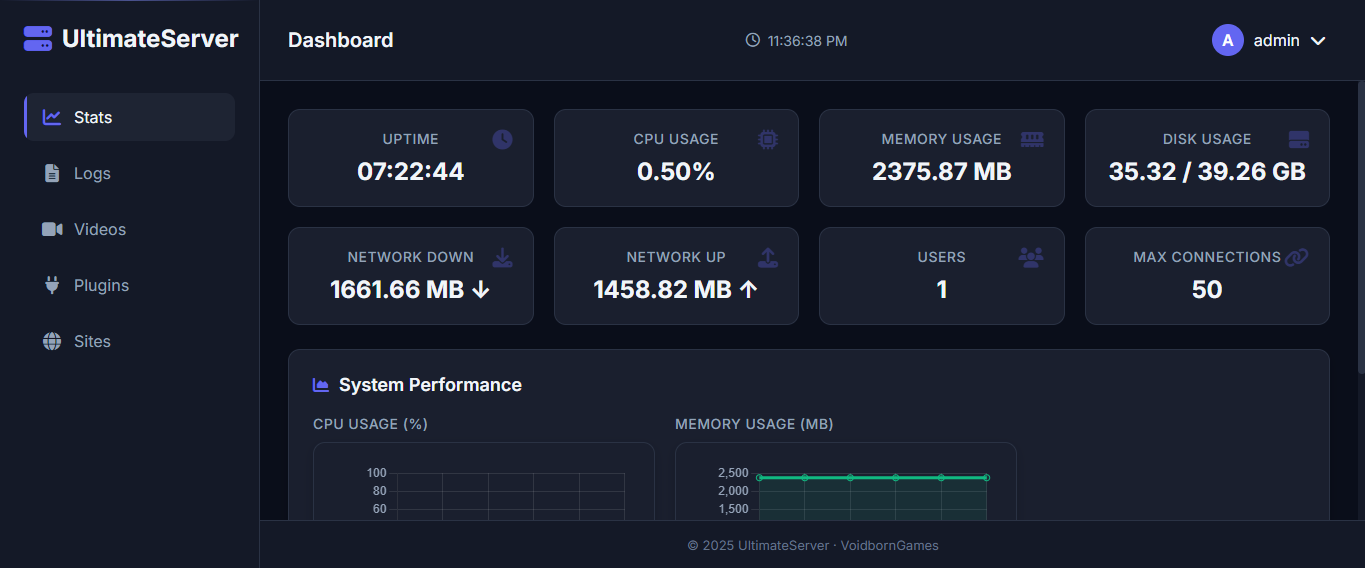Click the uptime value 07:22:44
The height and width of the screenshot is (568, 1365).
pyautogui.click(x=411, y=172)
